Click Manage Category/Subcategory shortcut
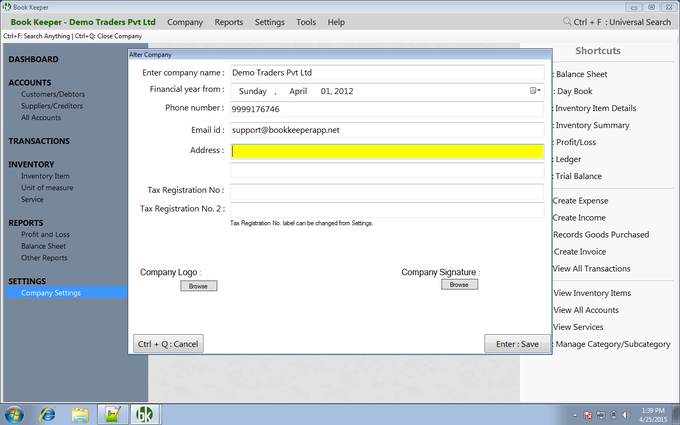This screenshot has height=425, width=680. (x=613, y=344)
